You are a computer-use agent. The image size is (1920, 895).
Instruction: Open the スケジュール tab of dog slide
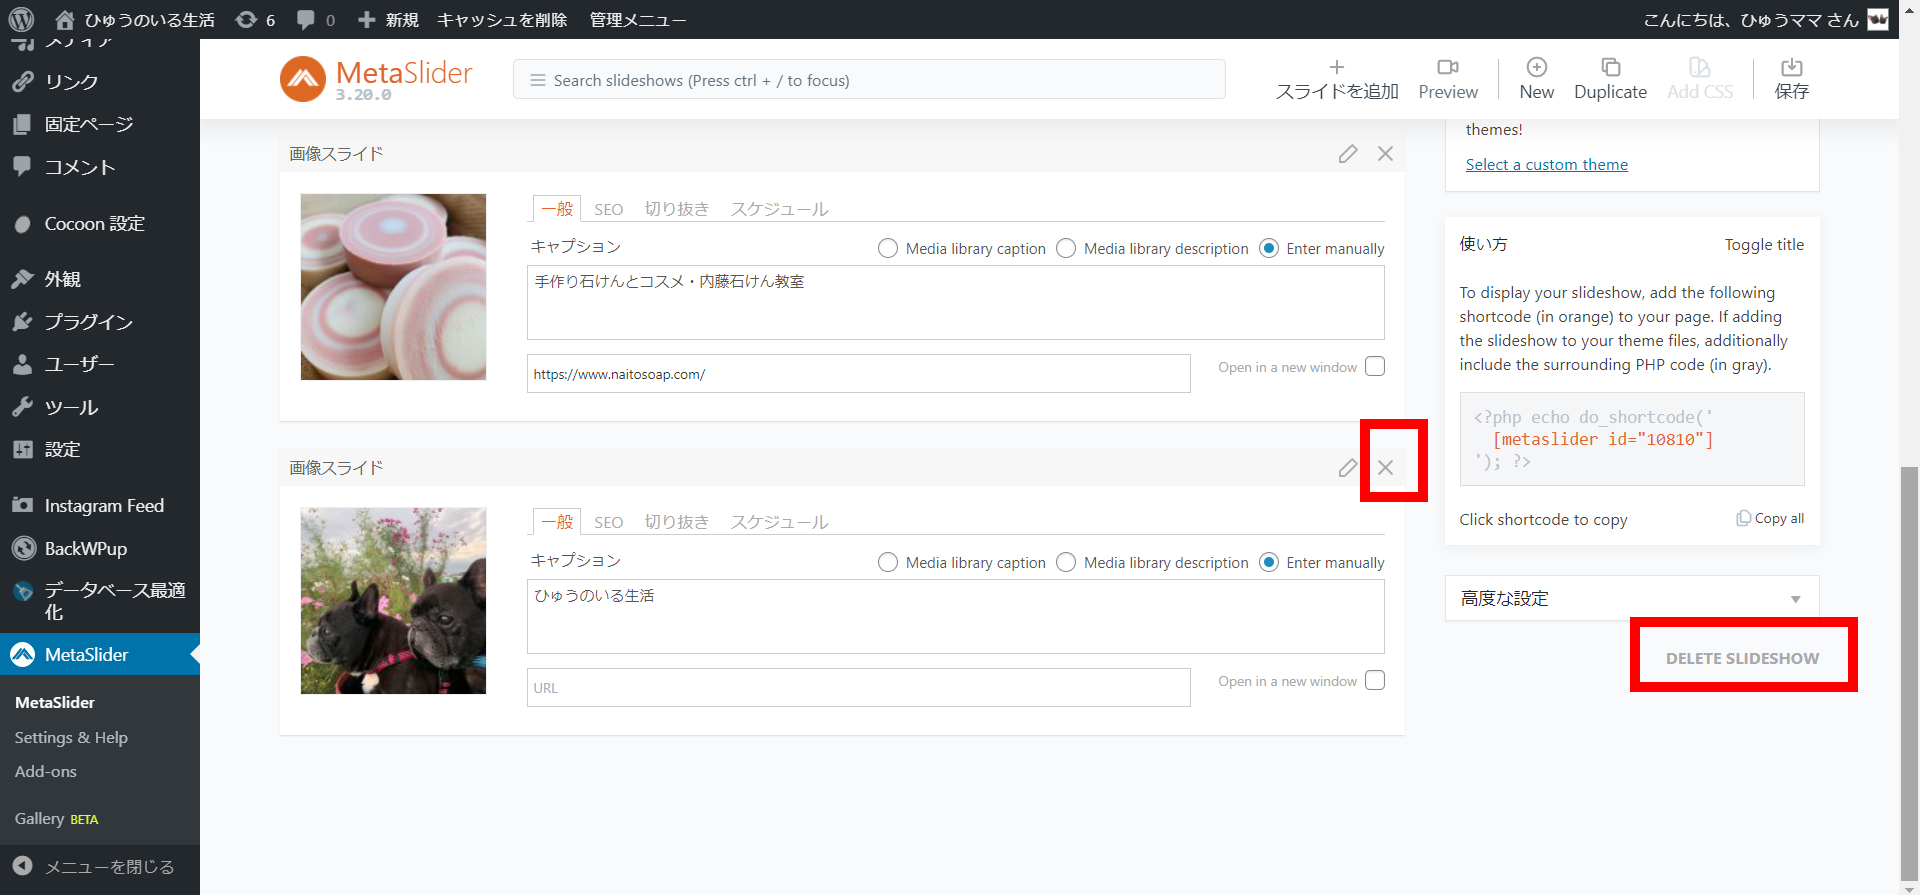point(779,522)
